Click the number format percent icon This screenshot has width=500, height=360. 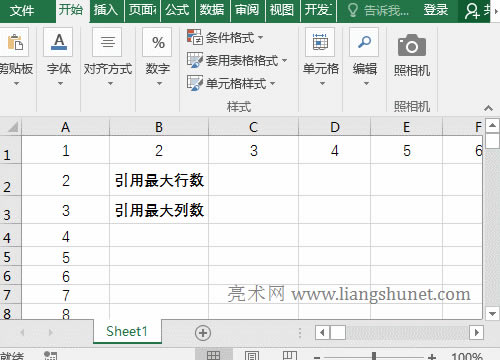[x=158, y=43]
